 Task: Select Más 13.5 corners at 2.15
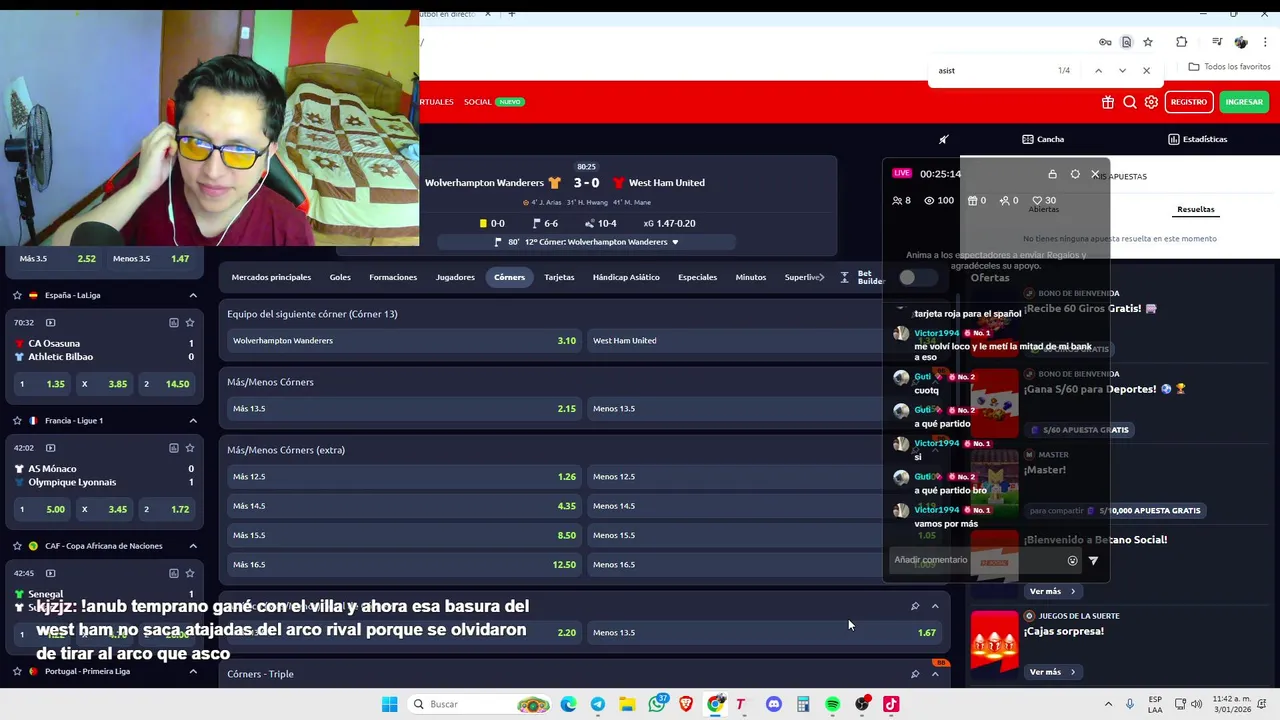pyautogui.click(x=404, y=409)
